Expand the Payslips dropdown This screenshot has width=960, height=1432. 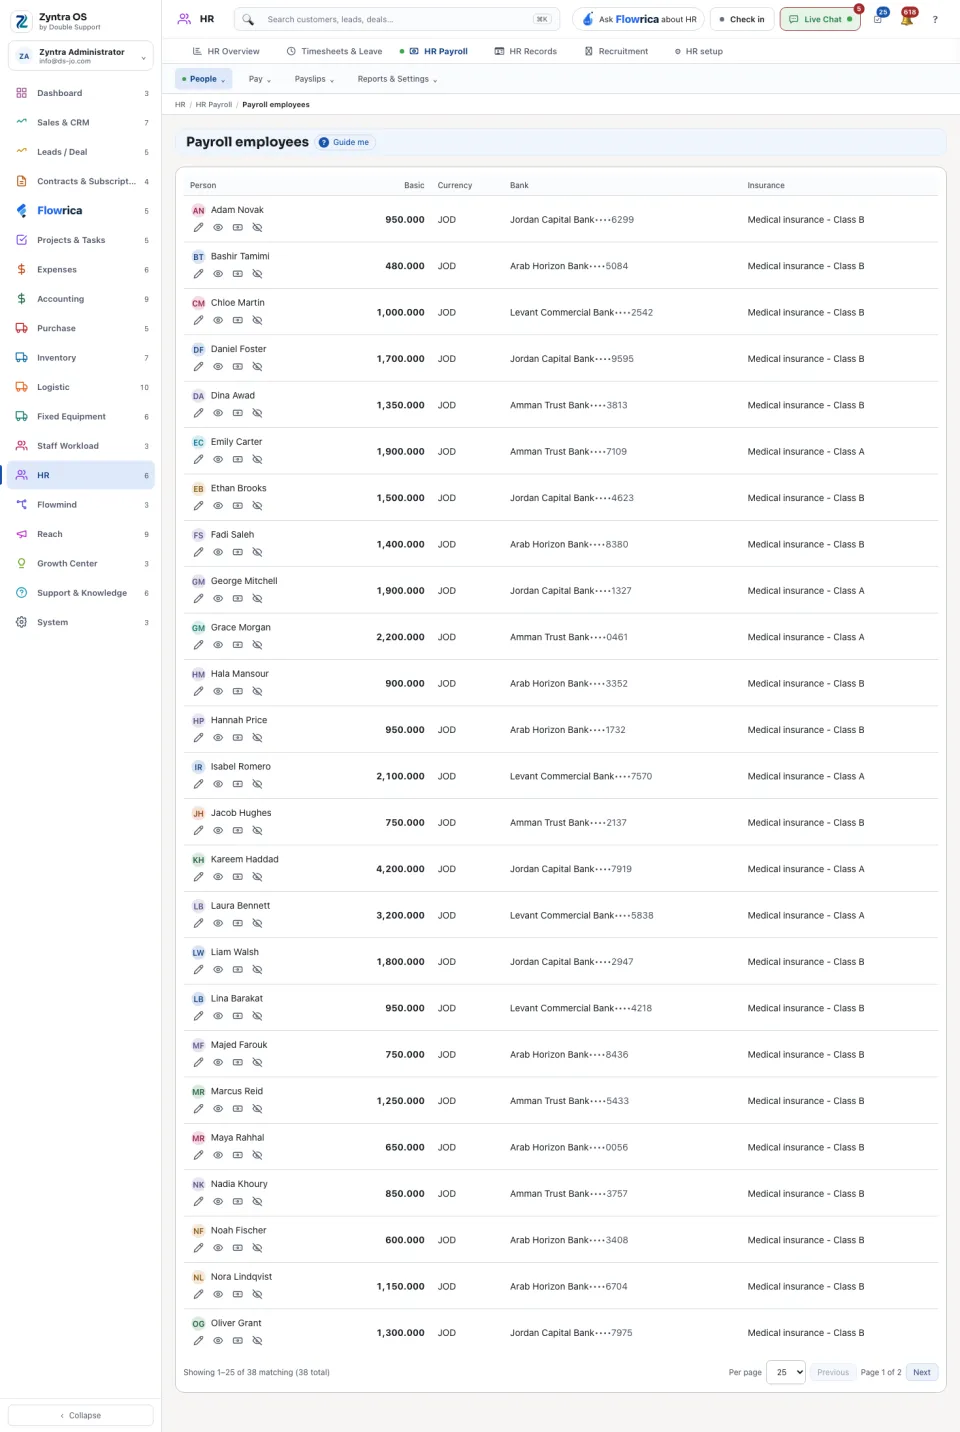(314, 79)
